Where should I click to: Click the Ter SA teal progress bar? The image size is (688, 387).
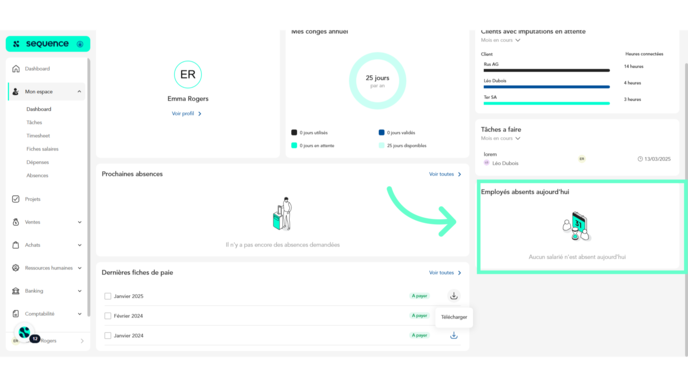pyautogui.click(x=546, y=104)
